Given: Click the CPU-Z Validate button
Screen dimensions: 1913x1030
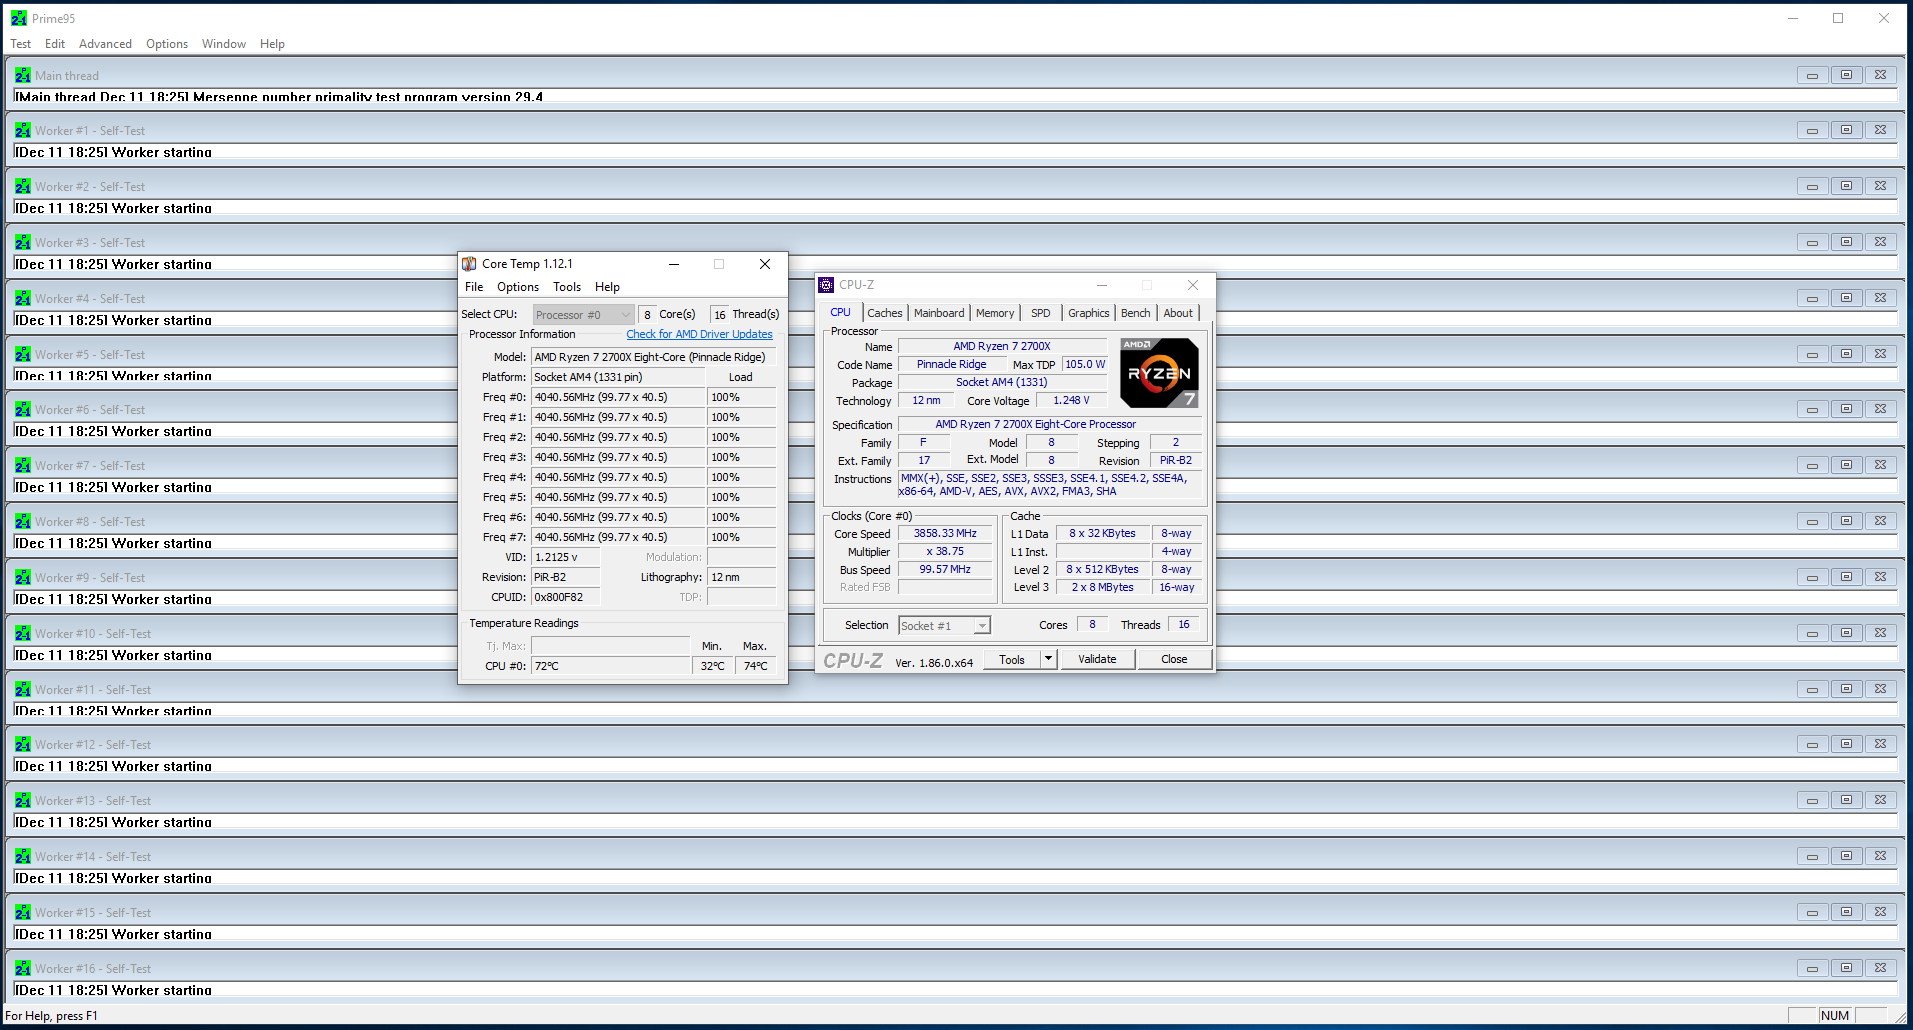Looking at the screenshot, I should (1097, 659).
